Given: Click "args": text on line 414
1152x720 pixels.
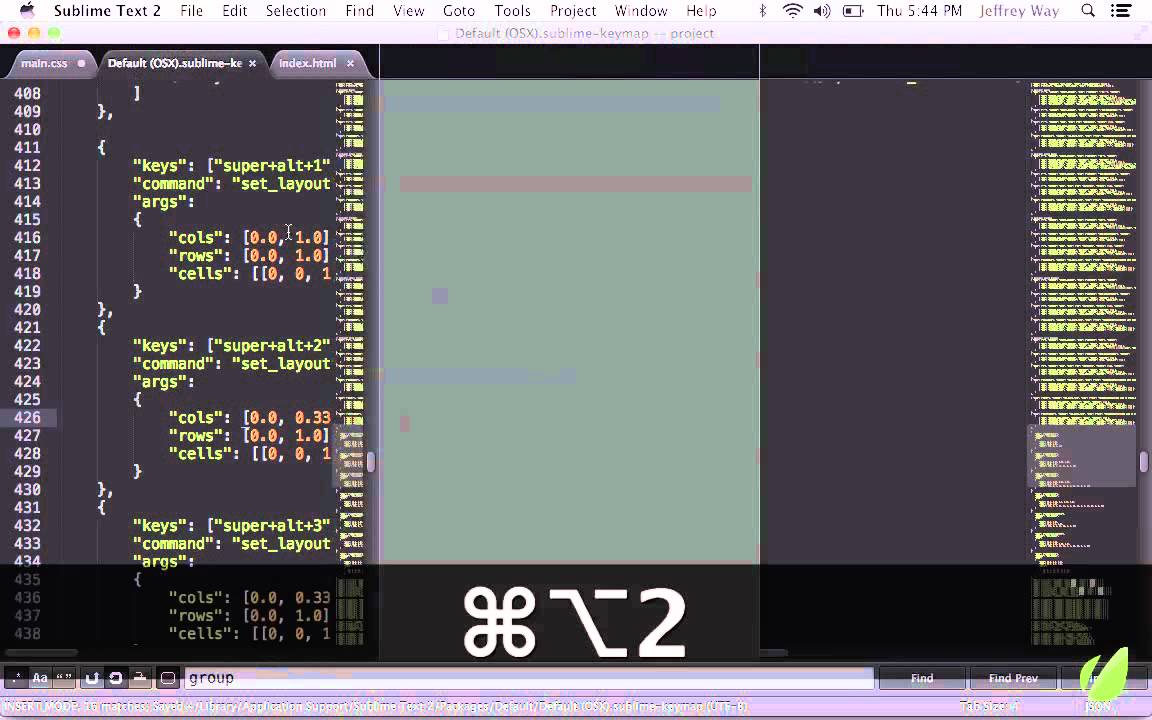Looking at the screenshot, I should point(163,201).
